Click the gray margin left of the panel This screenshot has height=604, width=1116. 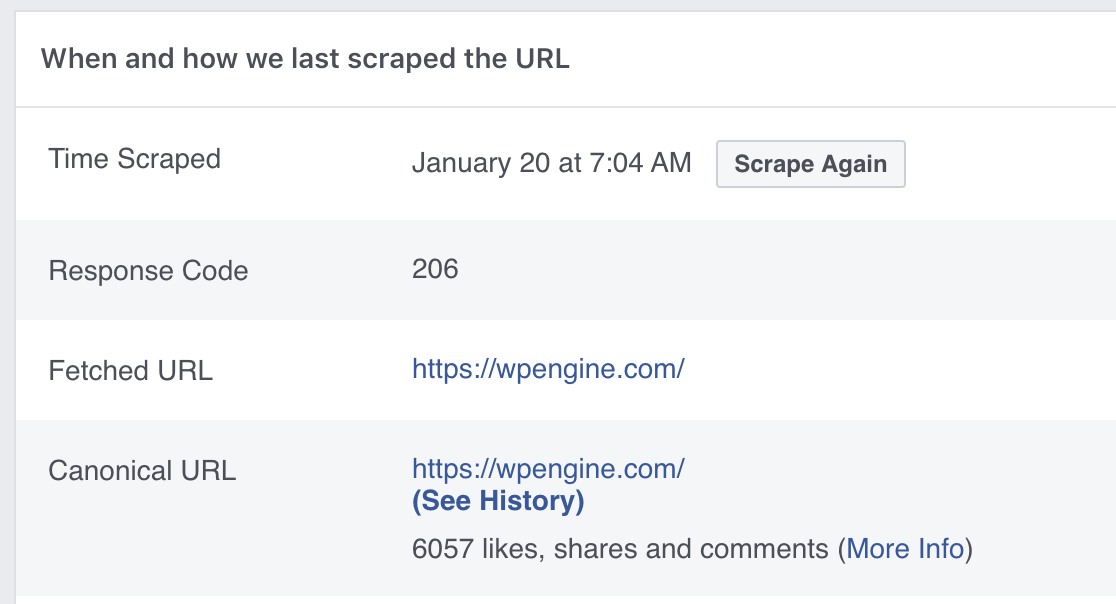7,300
